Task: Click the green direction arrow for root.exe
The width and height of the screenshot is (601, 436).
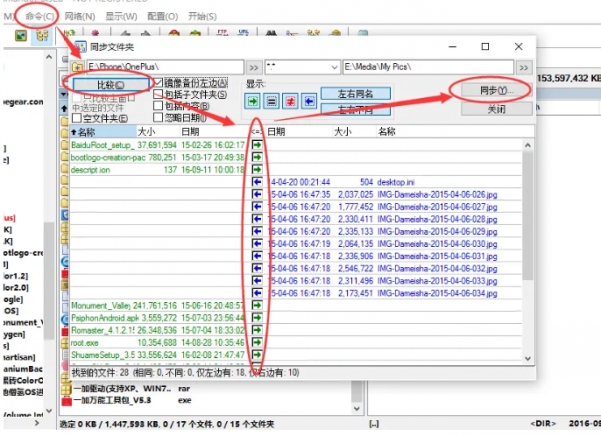Action: point(257,342)
